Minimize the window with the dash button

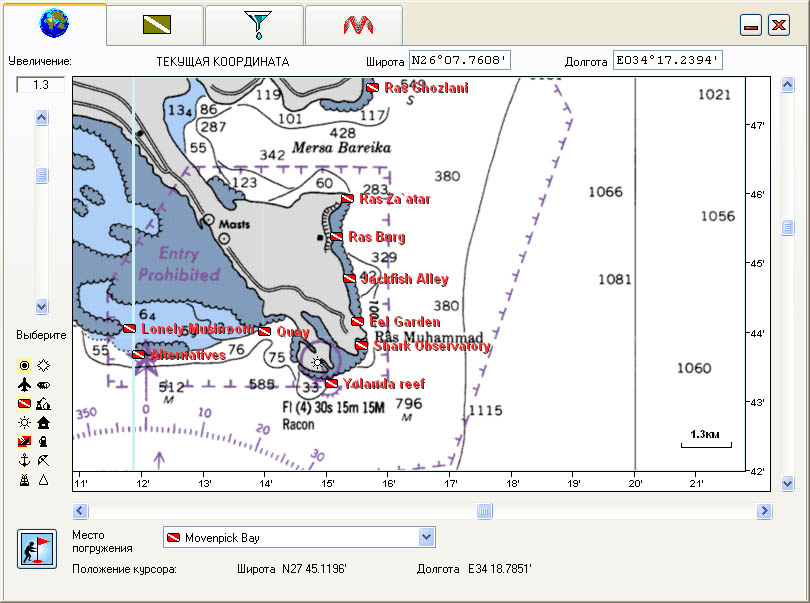tap(751, 25)
